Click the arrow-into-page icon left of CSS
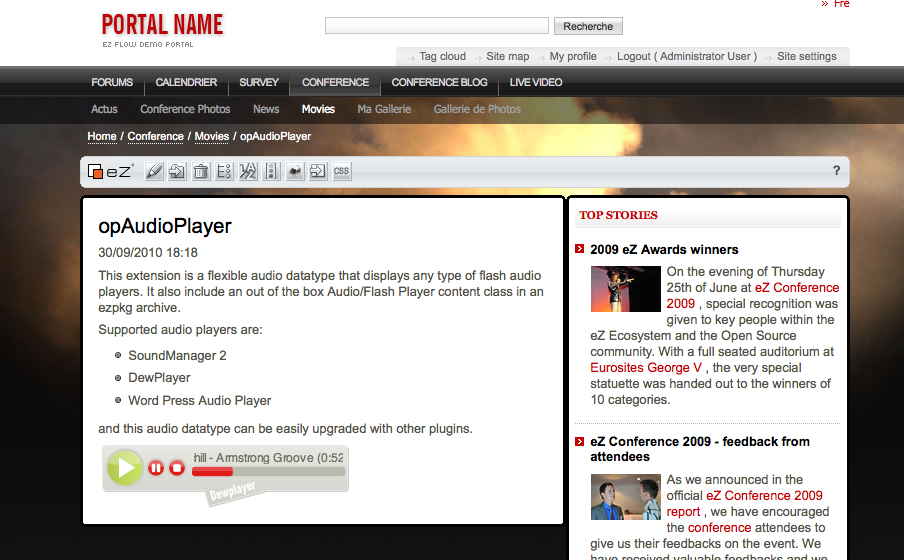Image resolution: width=904 pixels, height=560 pixels. tap(318, 171)
